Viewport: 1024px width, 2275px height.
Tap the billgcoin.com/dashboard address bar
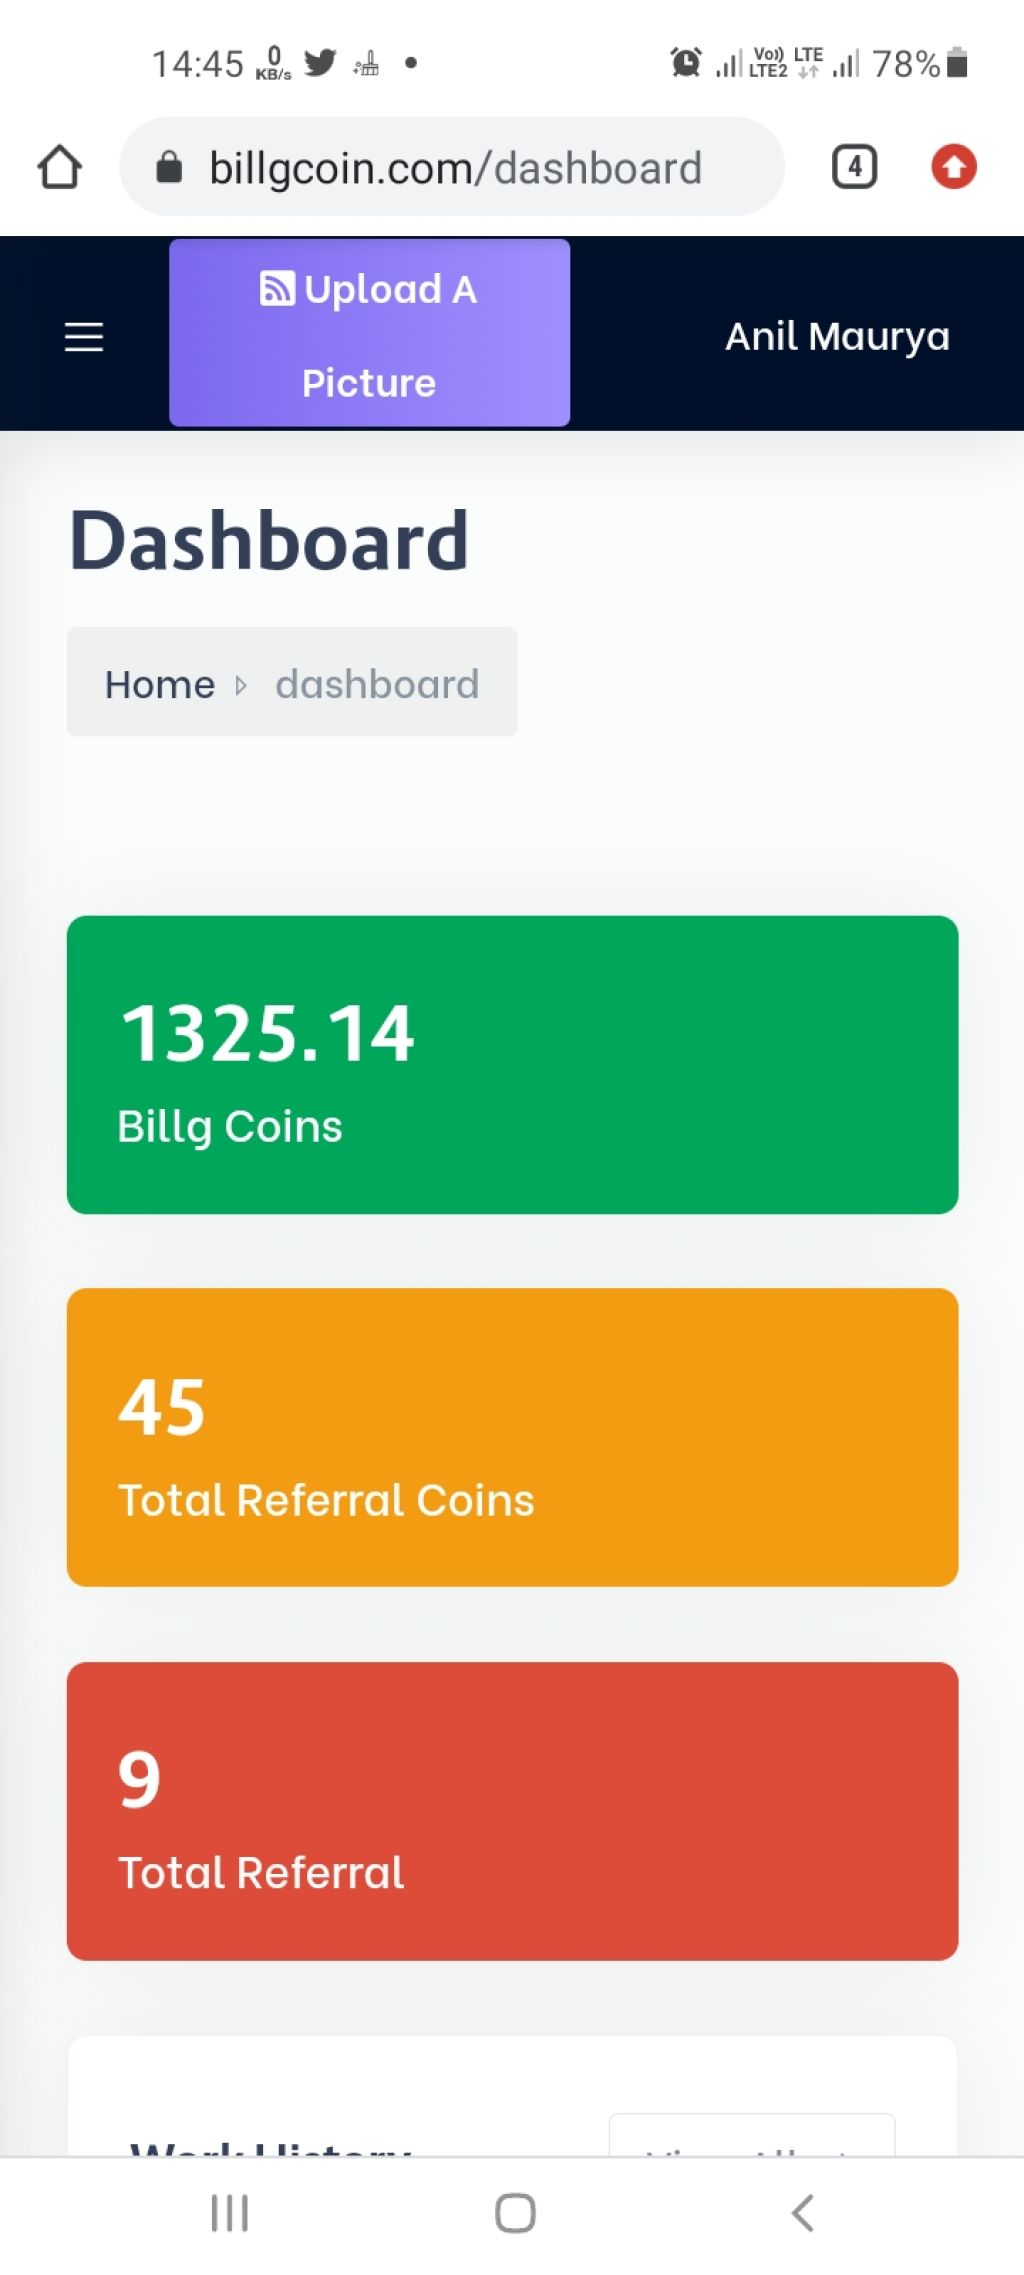click(452, 167)
